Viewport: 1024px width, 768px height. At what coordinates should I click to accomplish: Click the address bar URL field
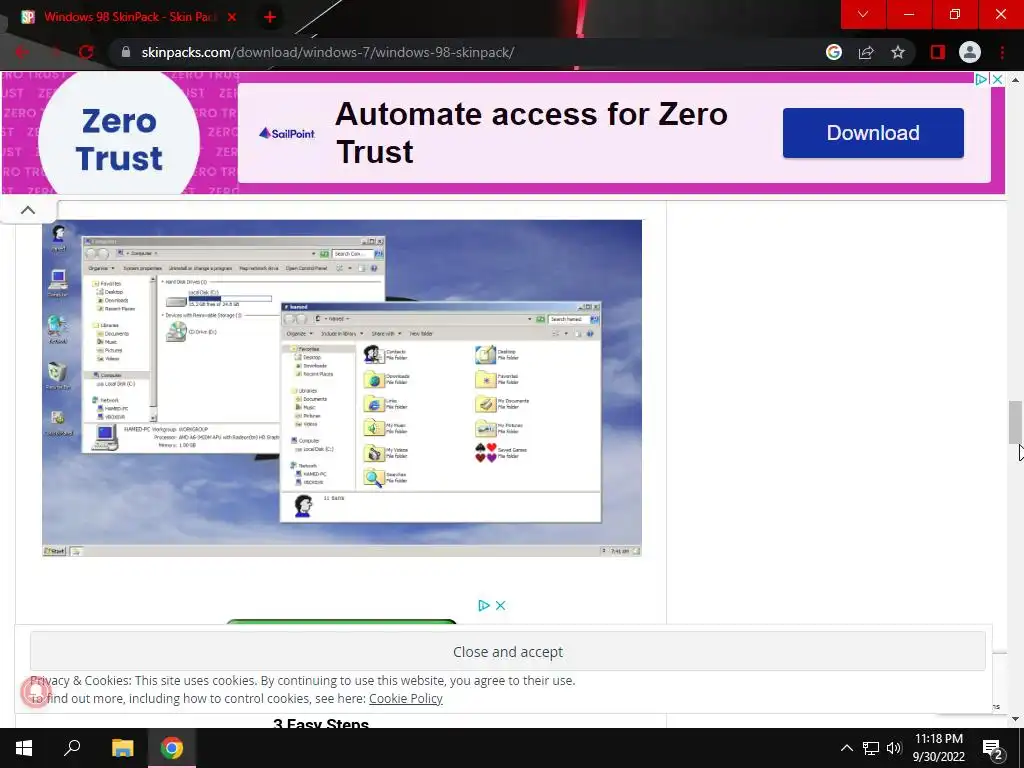327,52
